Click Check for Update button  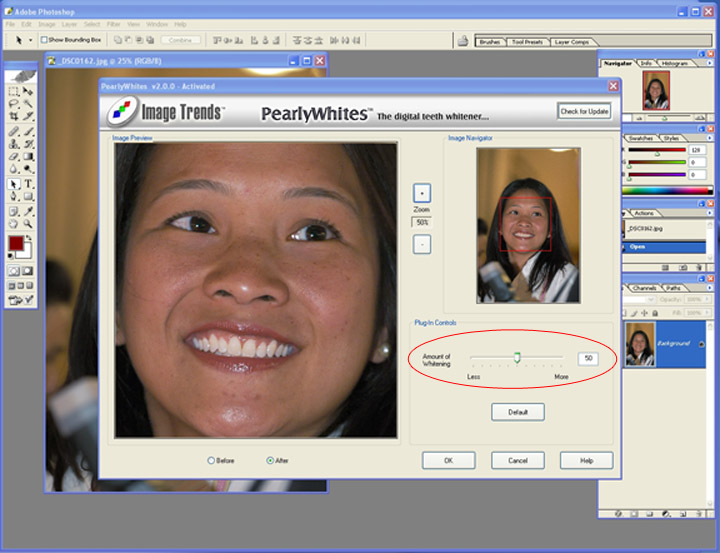(584, 111)
